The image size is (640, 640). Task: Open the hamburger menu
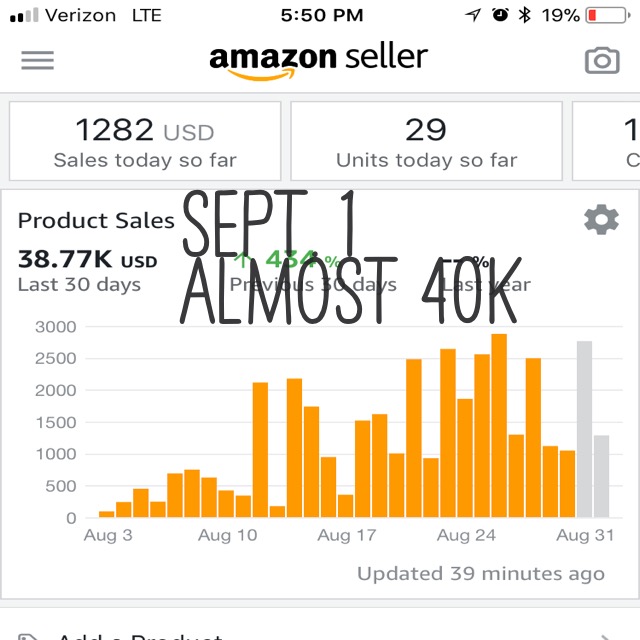(x=38, y=60)
